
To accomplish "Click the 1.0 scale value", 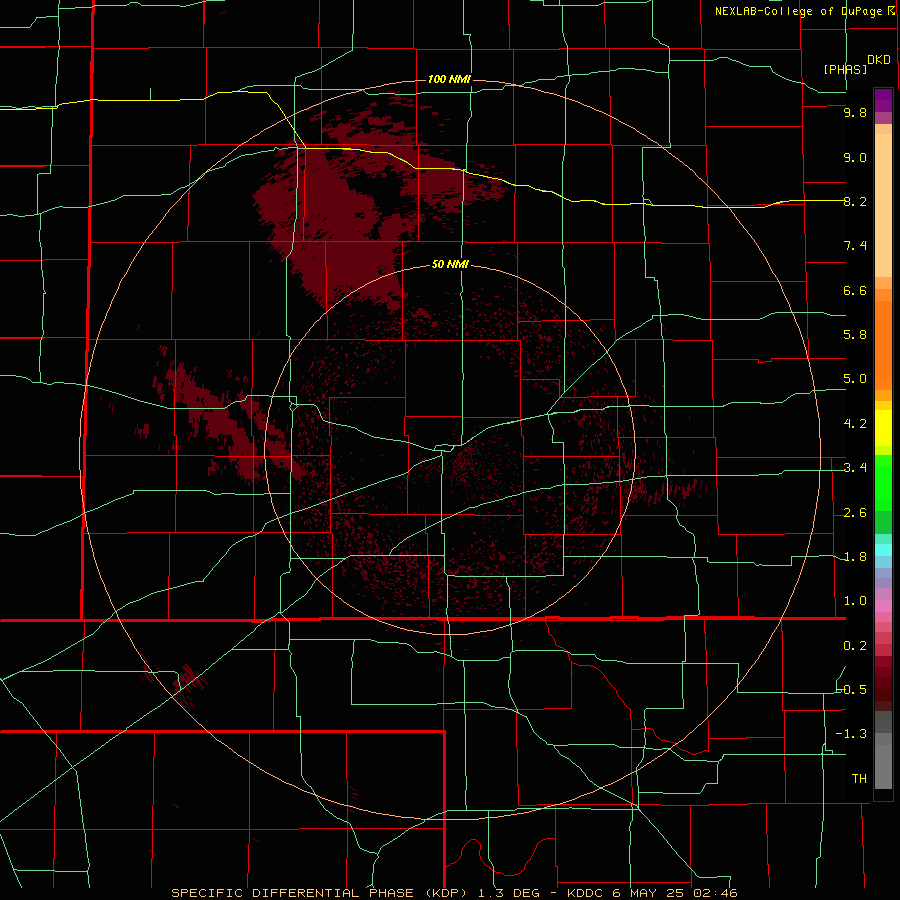I will 855,601.
